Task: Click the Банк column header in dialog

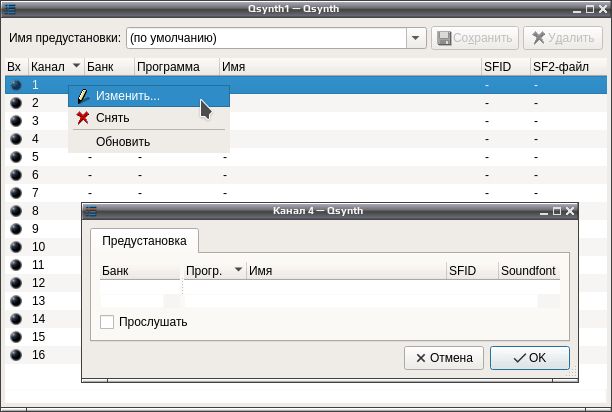Action: pos(140,271)
